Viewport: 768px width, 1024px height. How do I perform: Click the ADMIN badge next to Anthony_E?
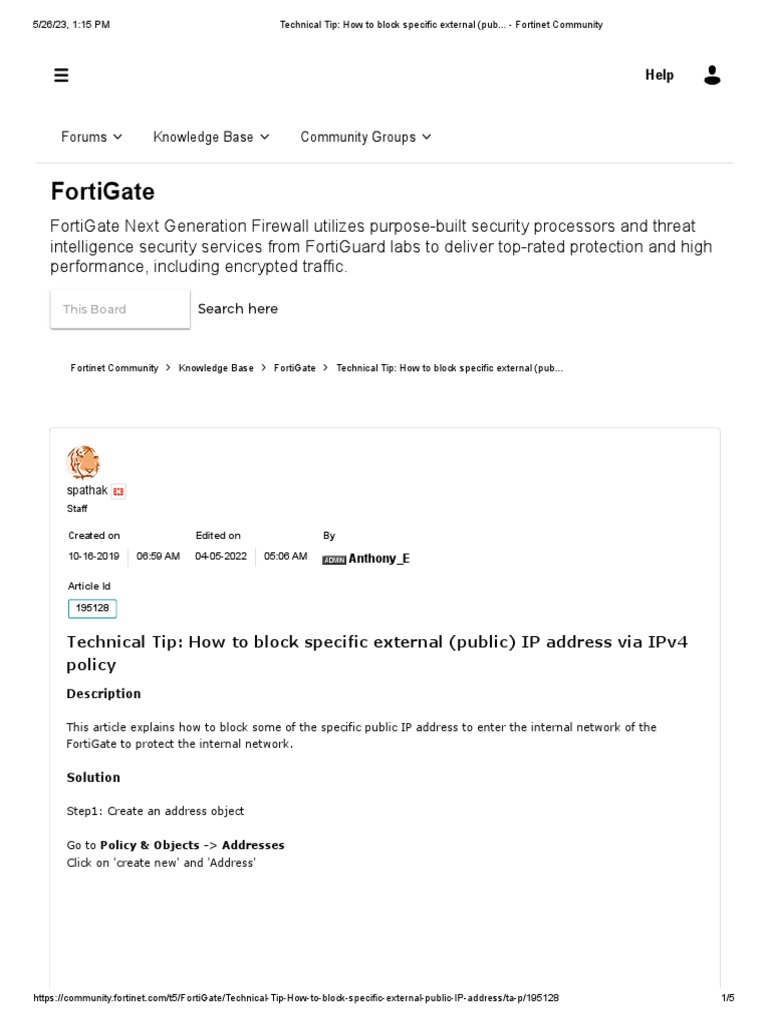click(334, 559)
